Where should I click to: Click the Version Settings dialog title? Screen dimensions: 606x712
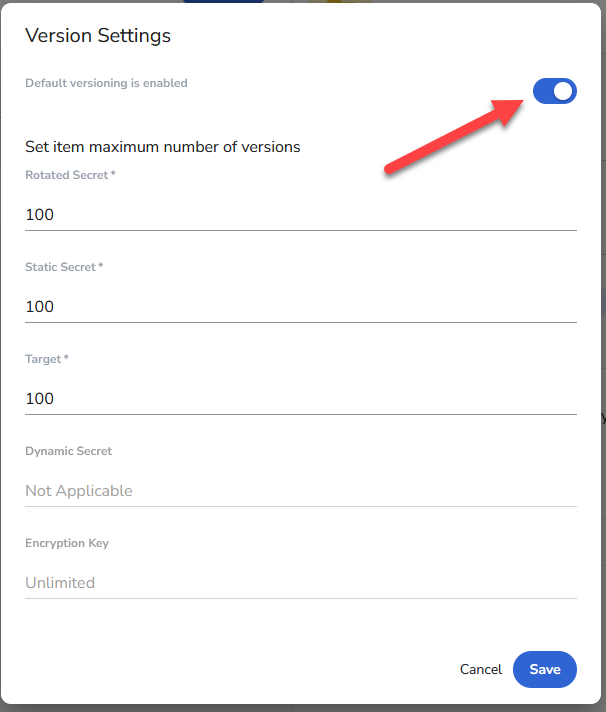[98, 36]
